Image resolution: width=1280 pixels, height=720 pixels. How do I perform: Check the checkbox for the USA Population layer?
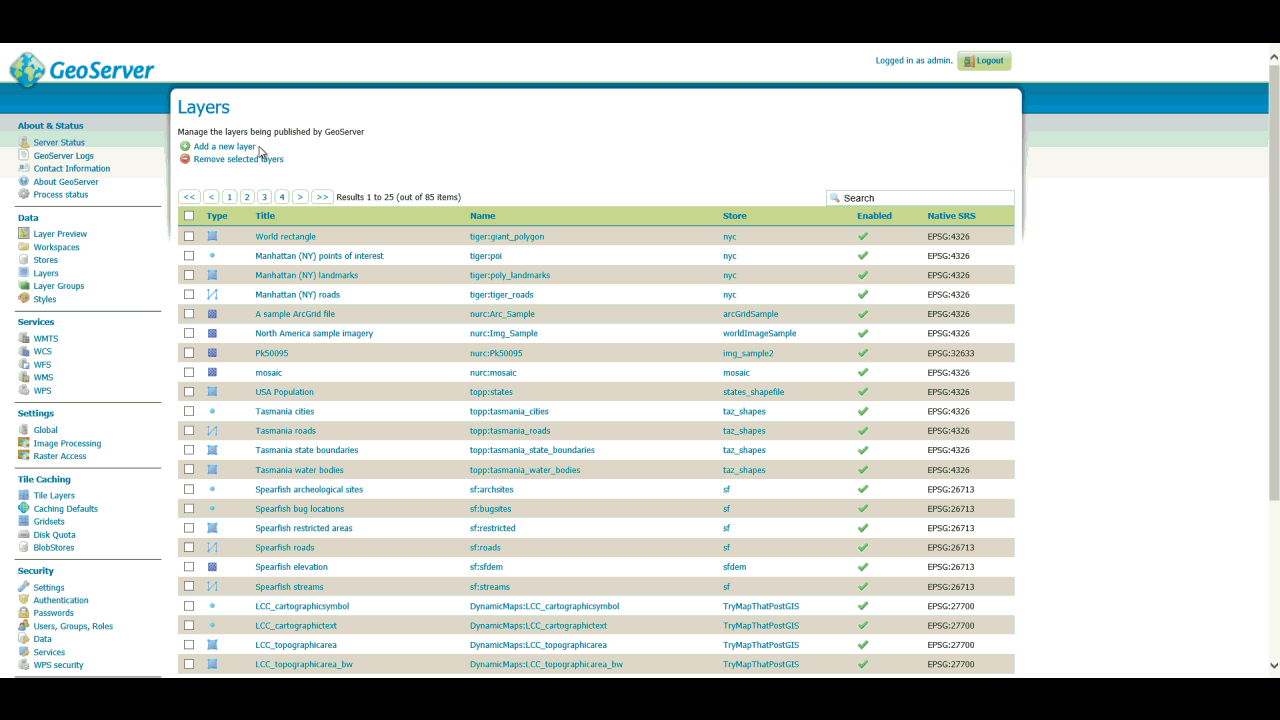[189, 391]
